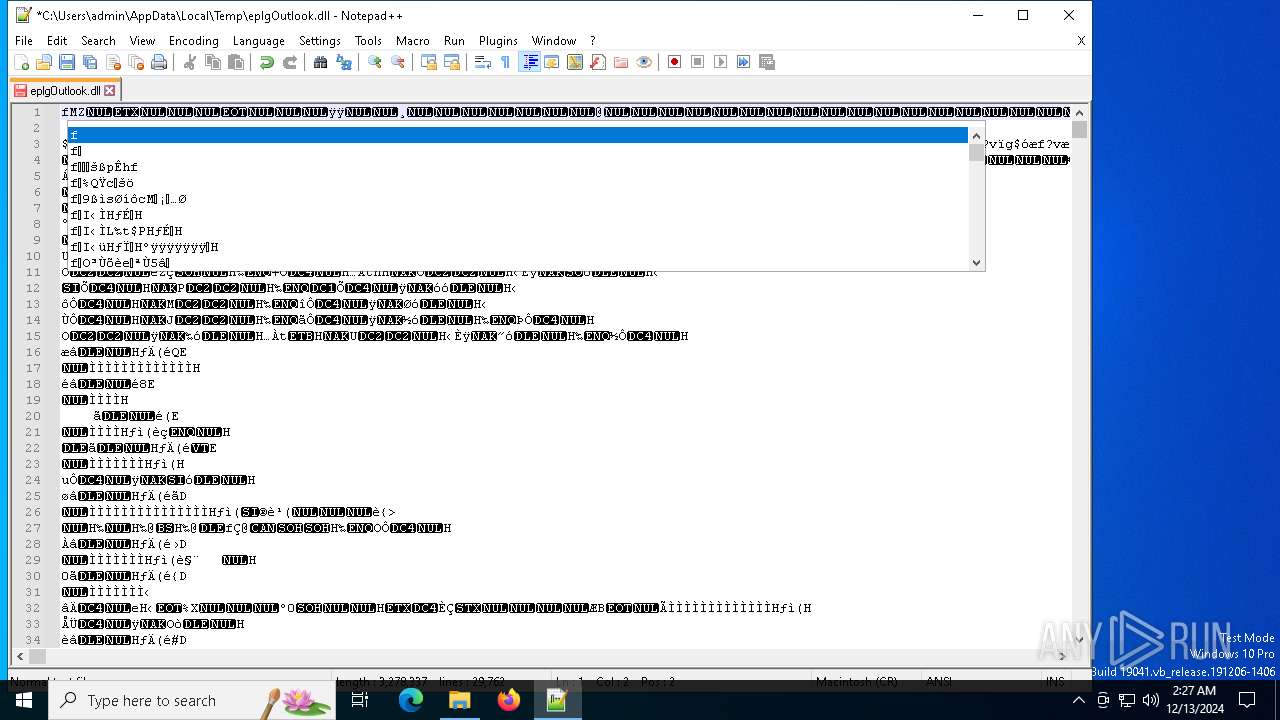Screen dimensions: 1280x720
Task: Click the Redo arrow icon
Action: coord(290,62)
